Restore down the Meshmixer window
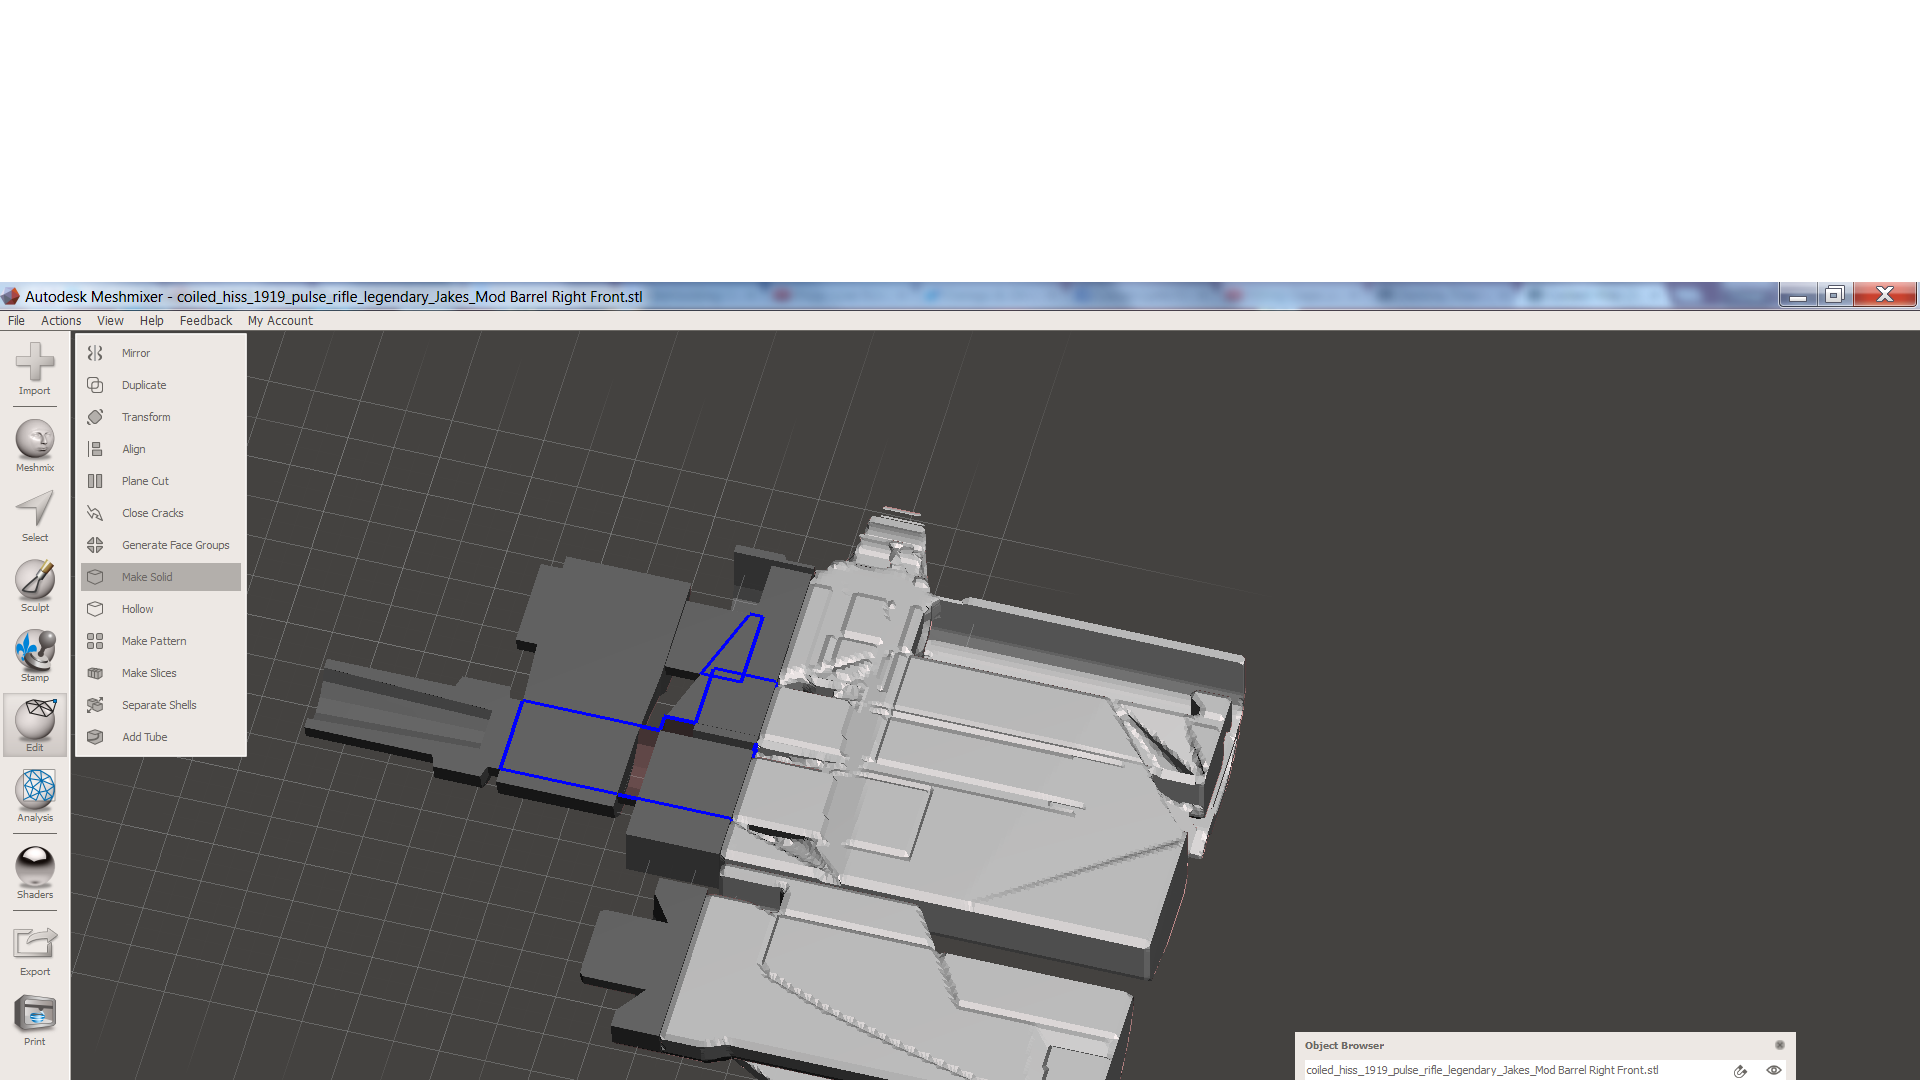 pos(1834,295)
